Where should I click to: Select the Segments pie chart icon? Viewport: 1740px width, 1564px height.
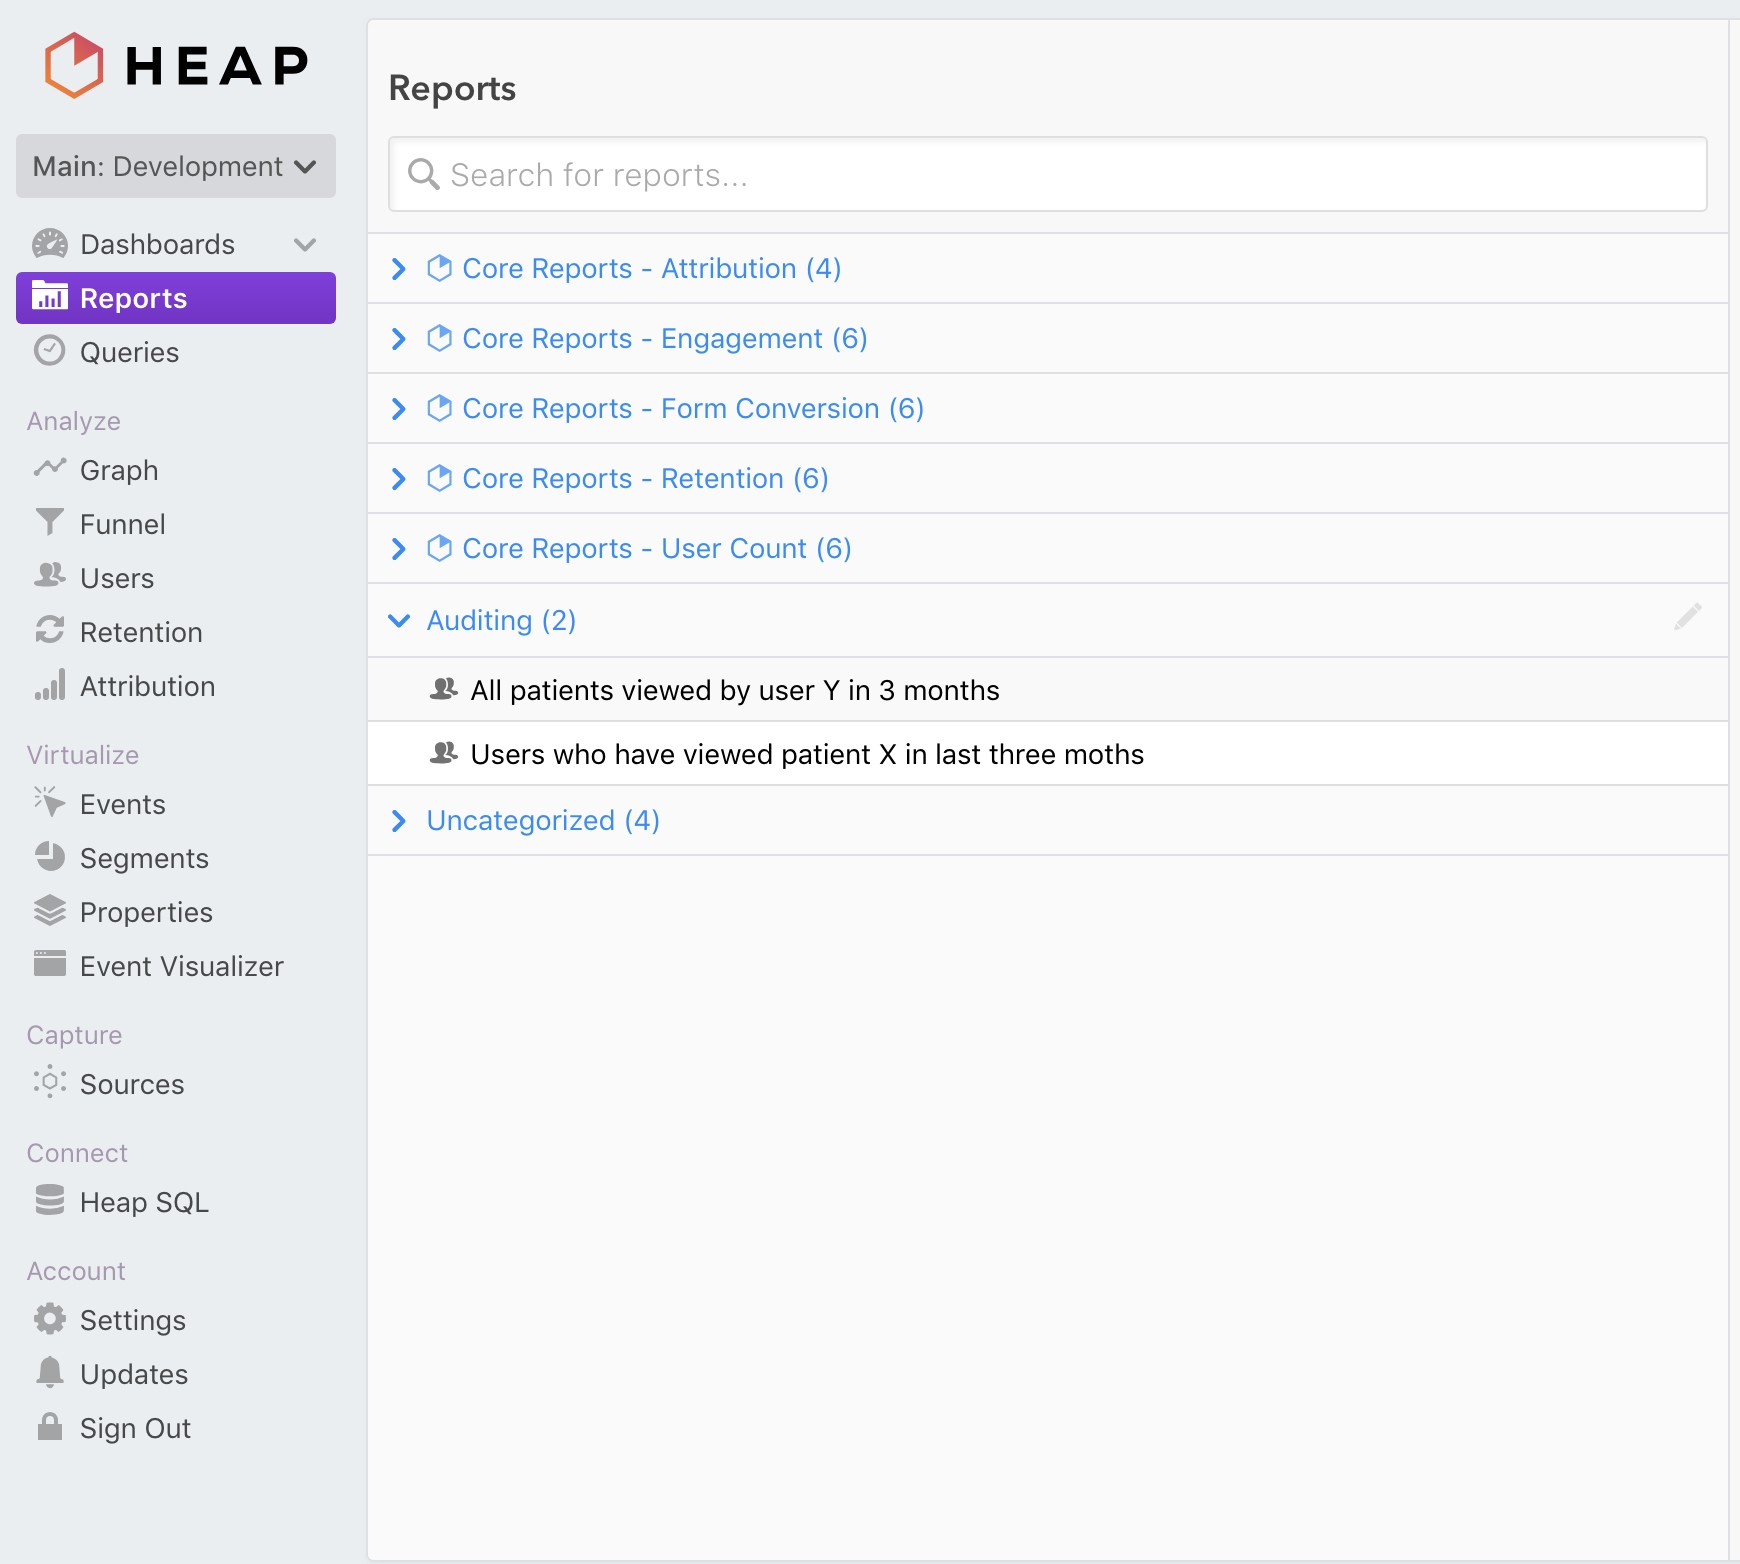coord(49,857)
